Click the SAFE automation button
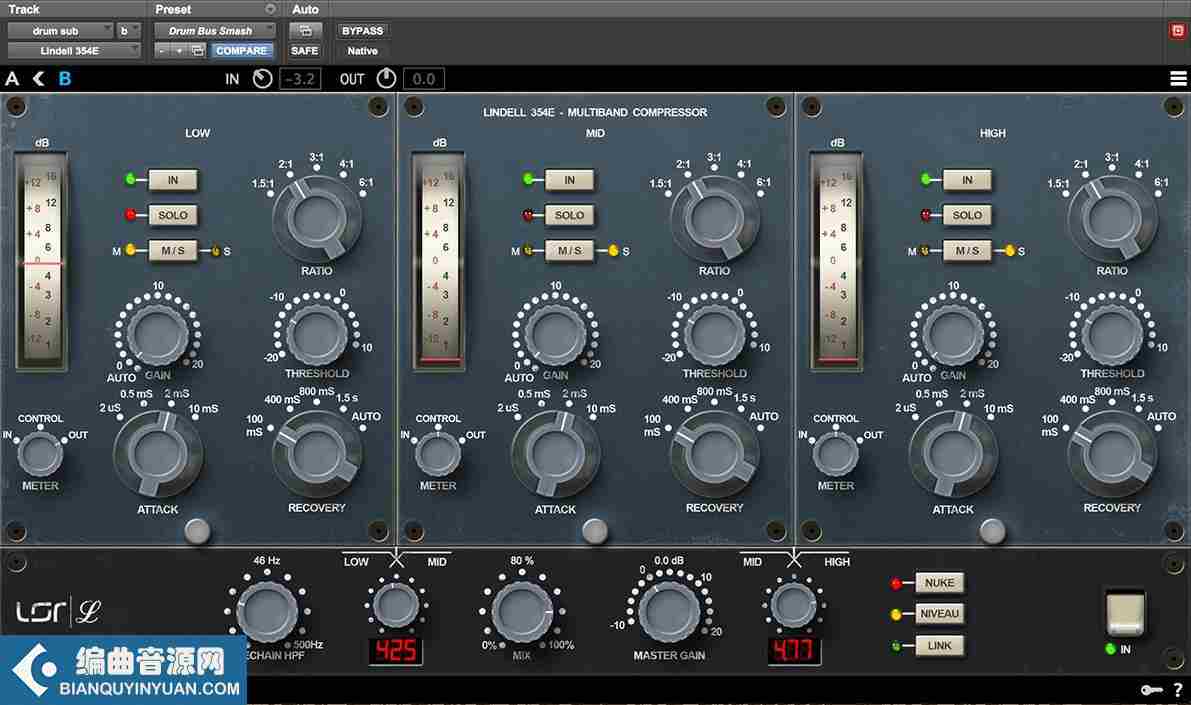The image size is (1191, 705). click(x=305, y=50)
